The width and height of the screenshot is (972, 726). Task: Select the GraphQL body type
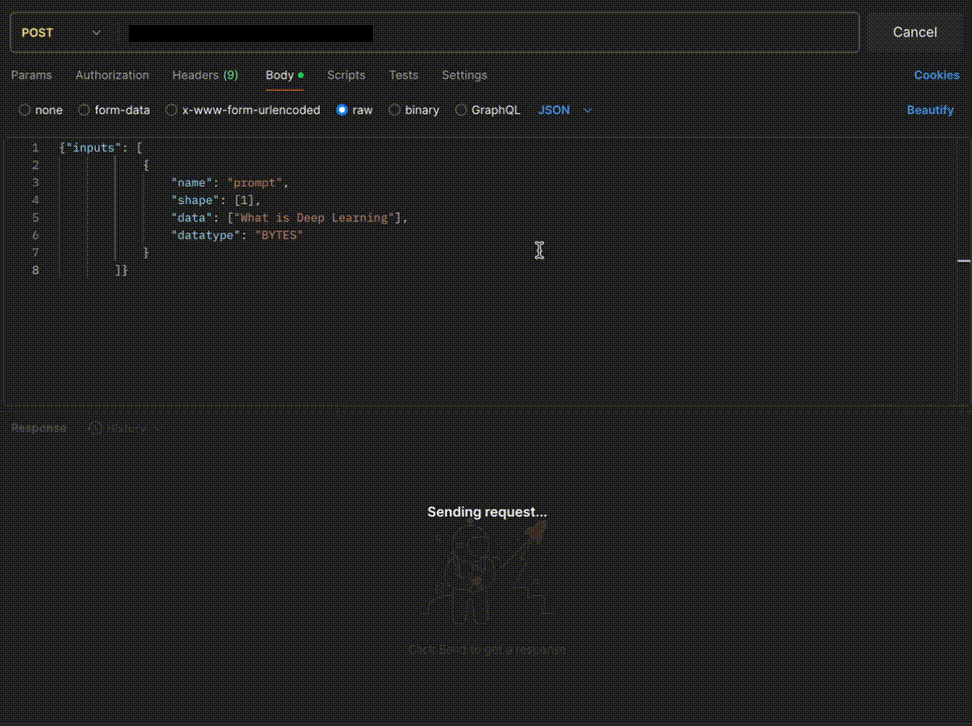(488, 110)
